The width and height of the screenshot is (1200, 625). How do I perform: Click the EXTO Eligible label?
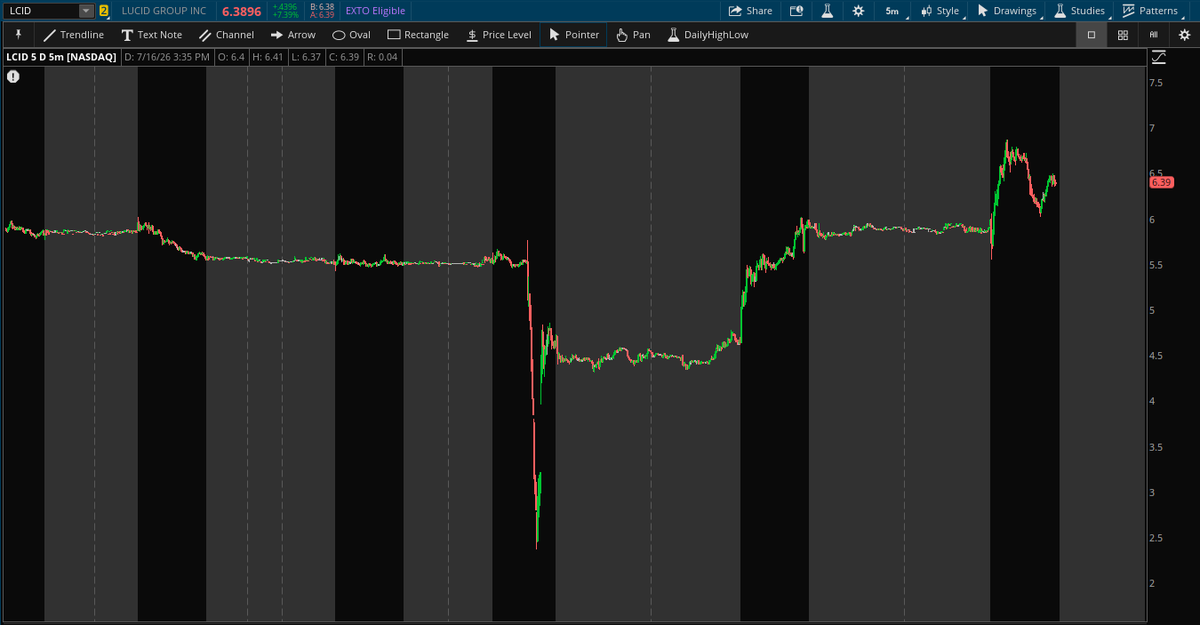click(x=375, y=11)
